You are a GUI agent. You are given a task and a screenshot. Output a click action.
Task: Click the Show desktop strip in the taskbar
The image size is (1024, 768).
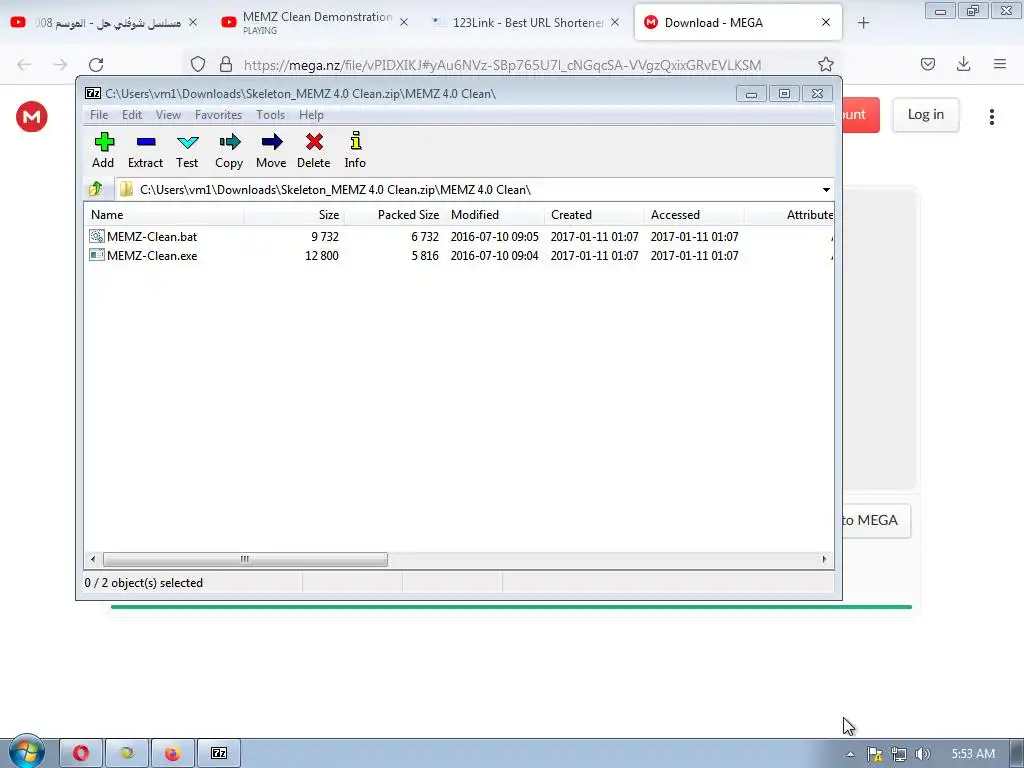(x=1017, y=753)
